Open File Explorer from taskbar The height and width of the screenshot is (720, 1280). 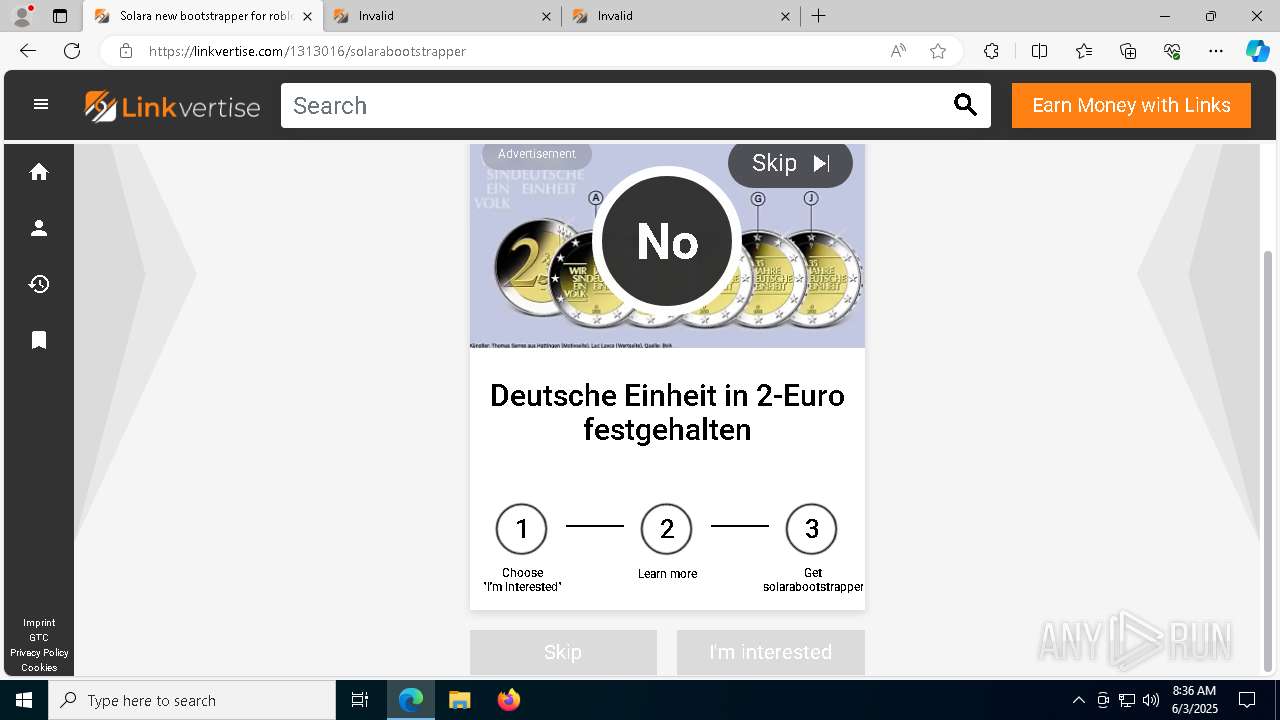[459, 700]
